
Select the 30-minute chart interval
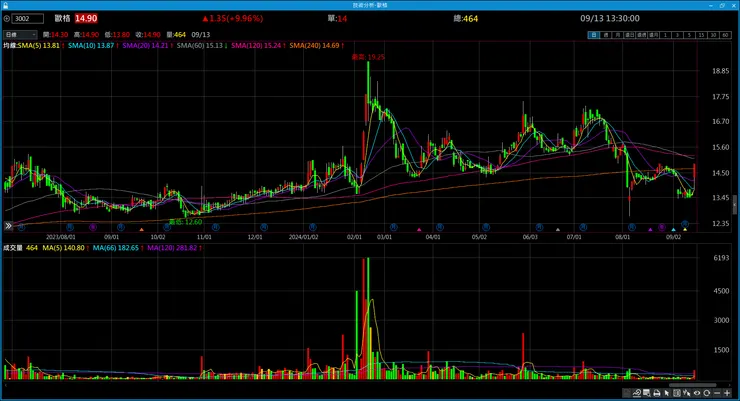tap(714, 35)
